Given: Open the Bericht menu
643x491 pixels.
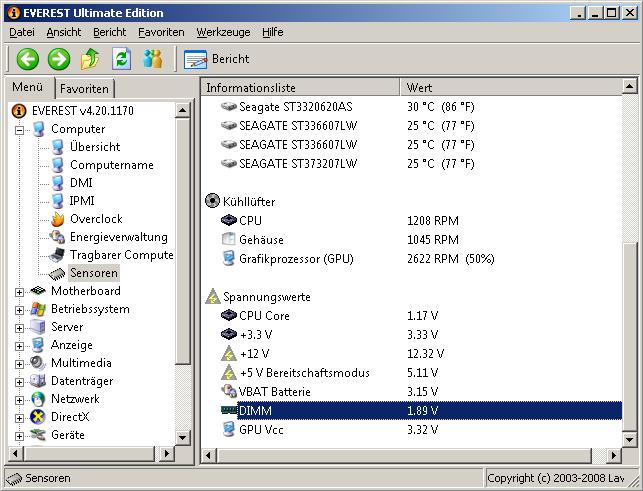Looking at the screenshot, I should pyautogui.click(x=109, y=32).
